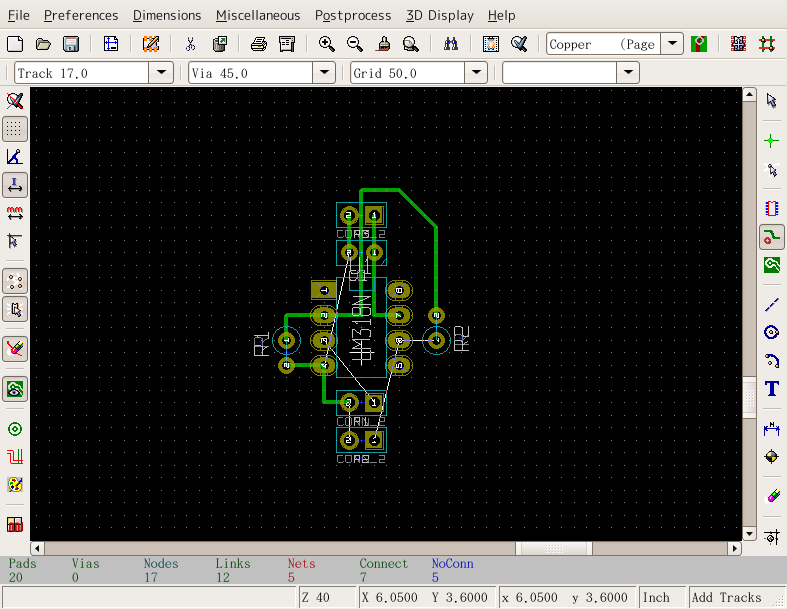Click the Save Board floppy icon
This screenshot has height=609, width=787.
[x=71, y=44]
